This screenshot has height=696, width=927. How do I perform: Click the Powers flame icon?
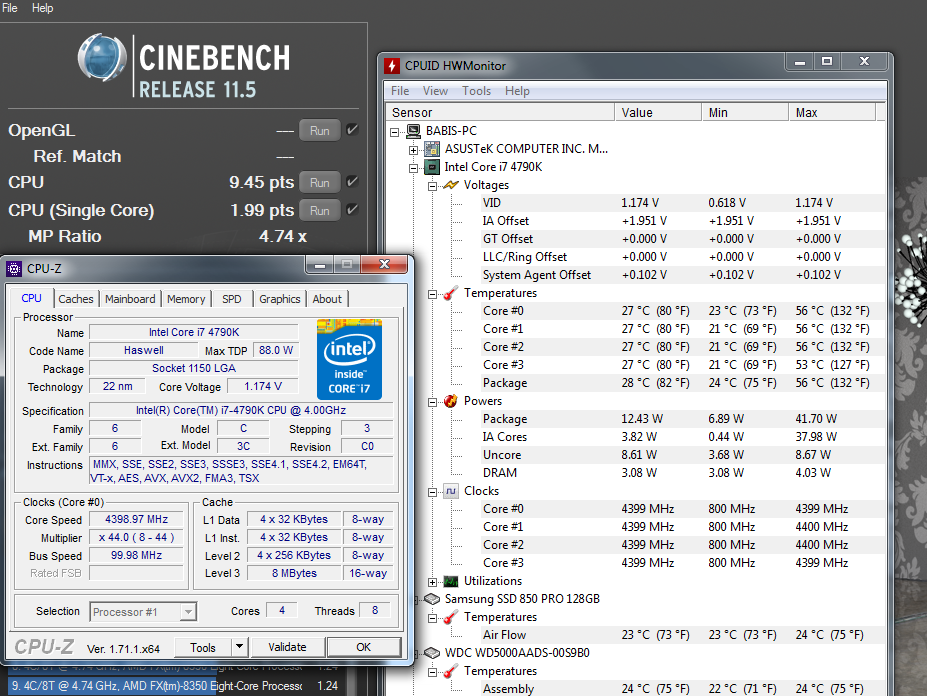point(451,401)
